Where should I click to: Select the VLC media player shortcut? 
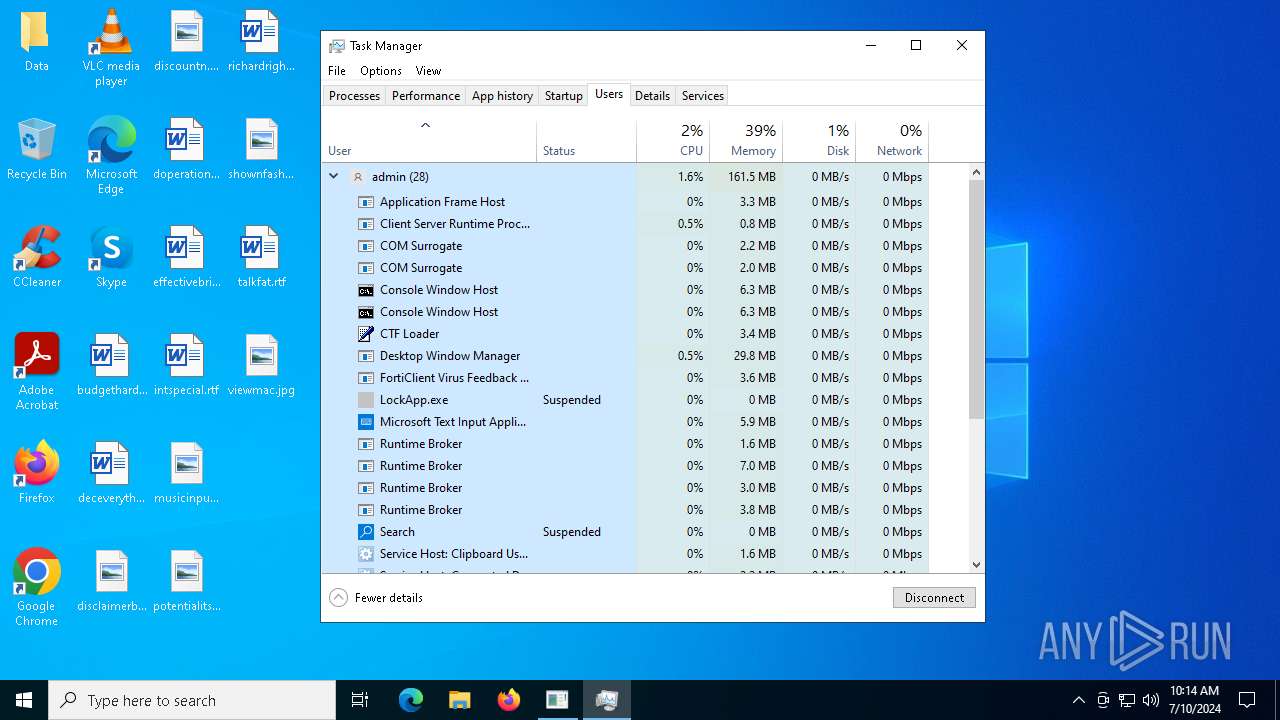(111, 47)
